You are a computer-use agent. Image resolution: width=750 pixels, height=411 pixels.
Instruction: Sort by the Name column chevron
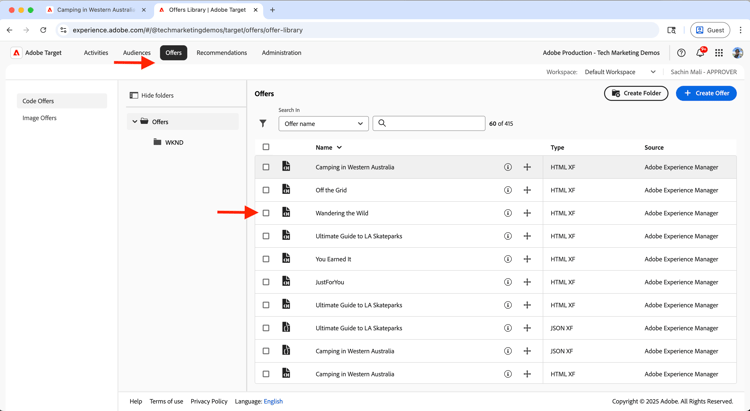(339, 147)
